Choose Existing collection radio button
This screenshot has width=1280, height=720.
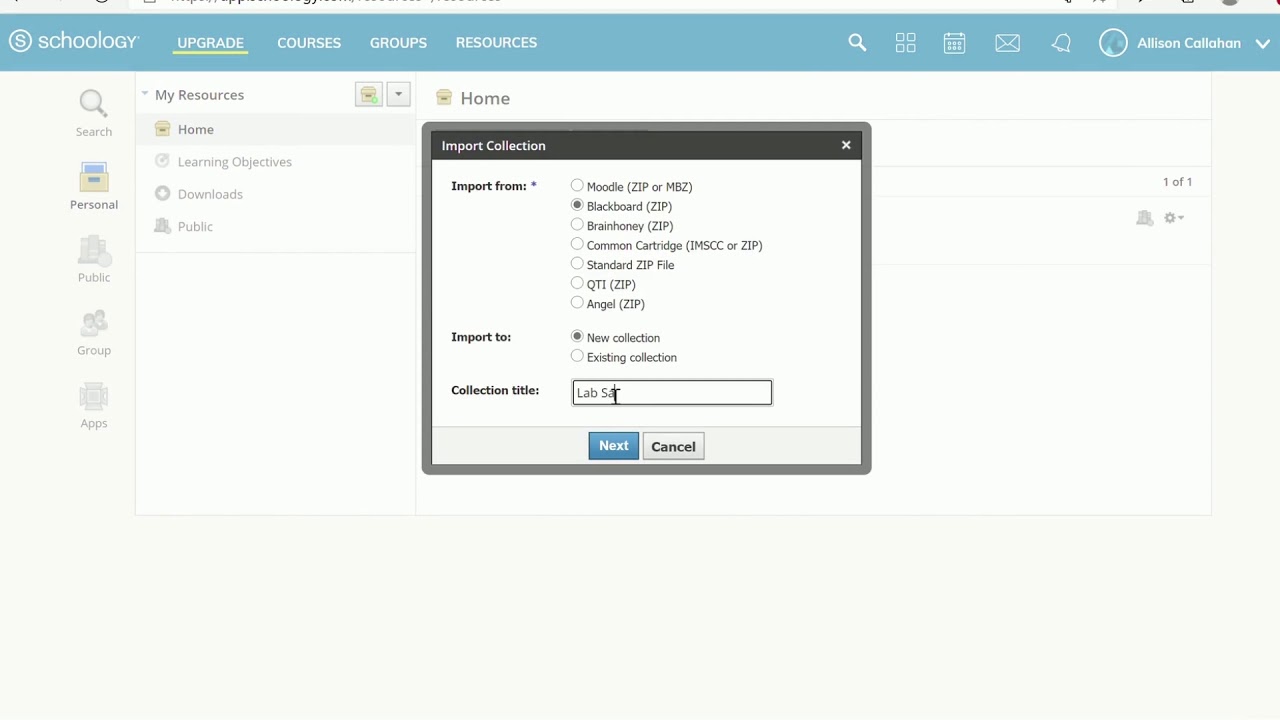[x=577, y=356]
